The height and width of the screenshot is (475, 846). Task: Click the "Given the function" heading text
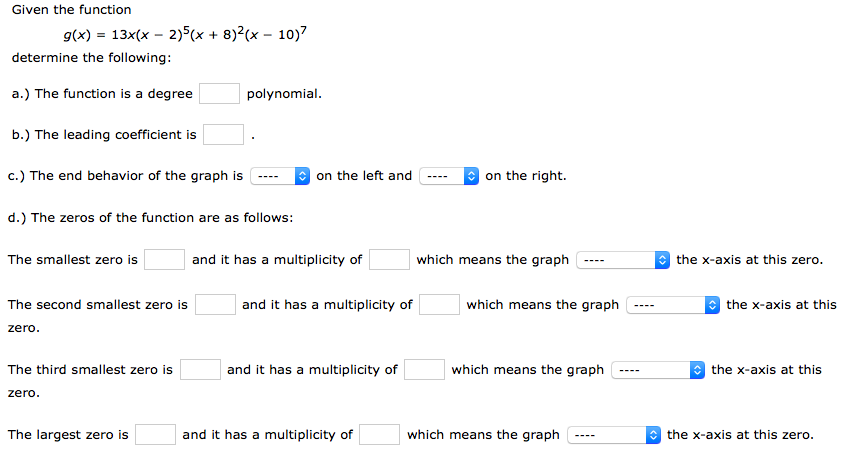pos(72,10)
